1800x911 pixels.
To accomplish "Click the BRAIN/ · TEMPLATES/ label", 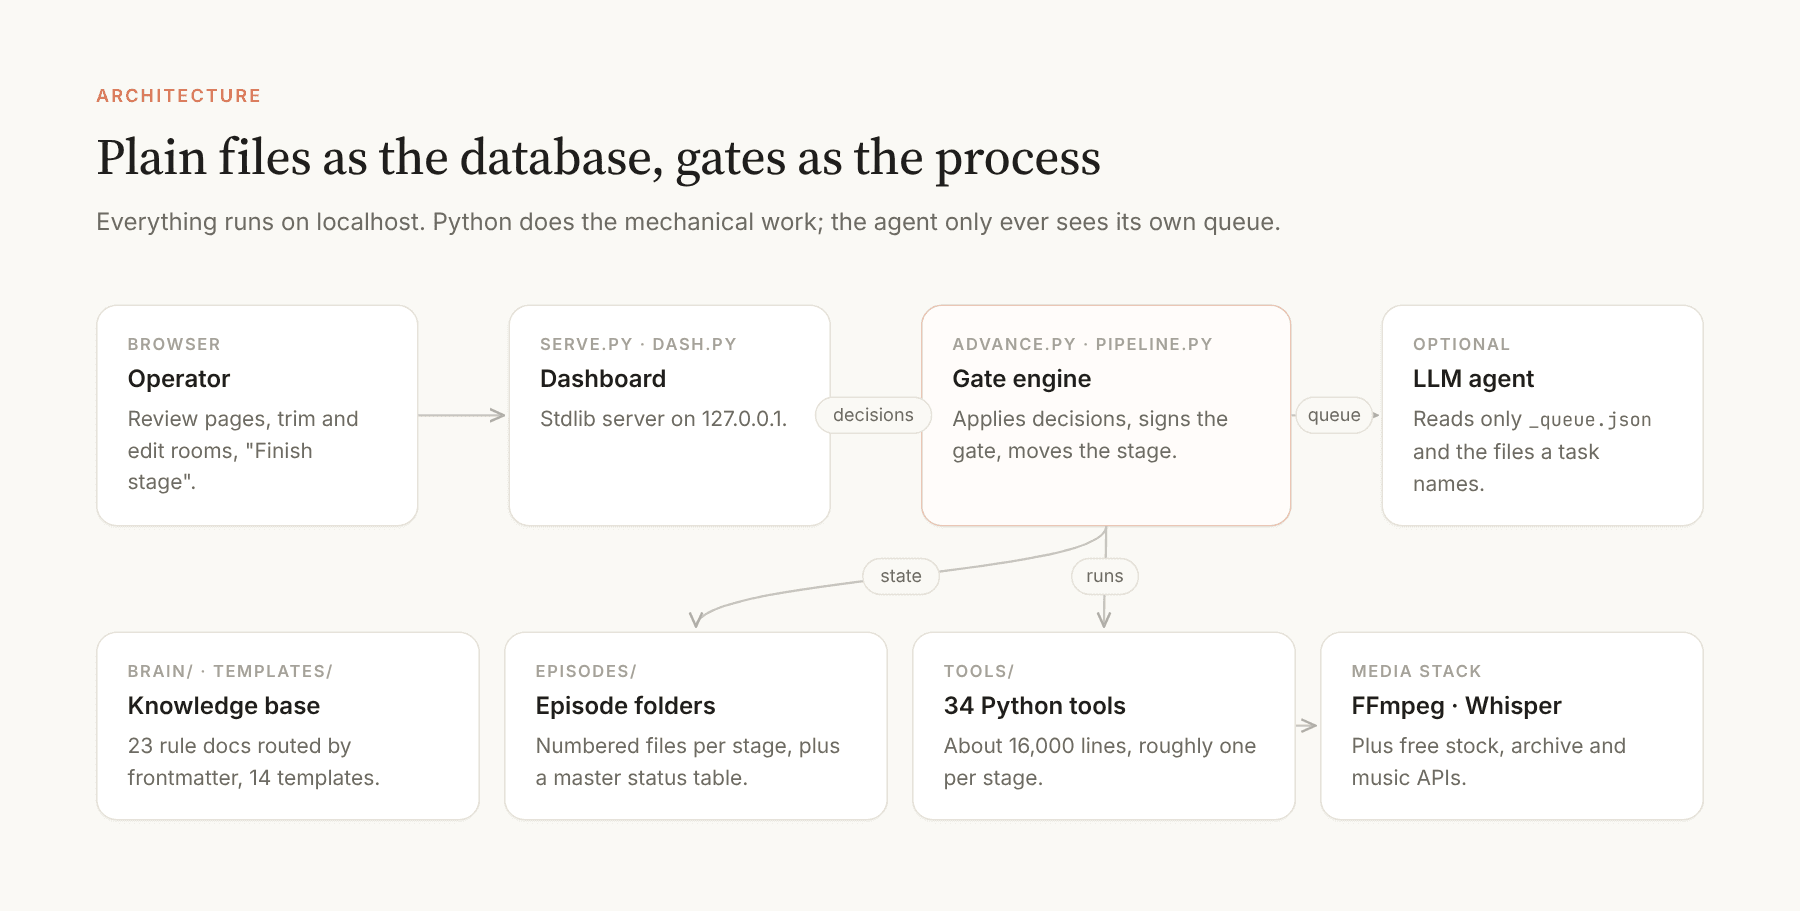I will click(230, 671).
